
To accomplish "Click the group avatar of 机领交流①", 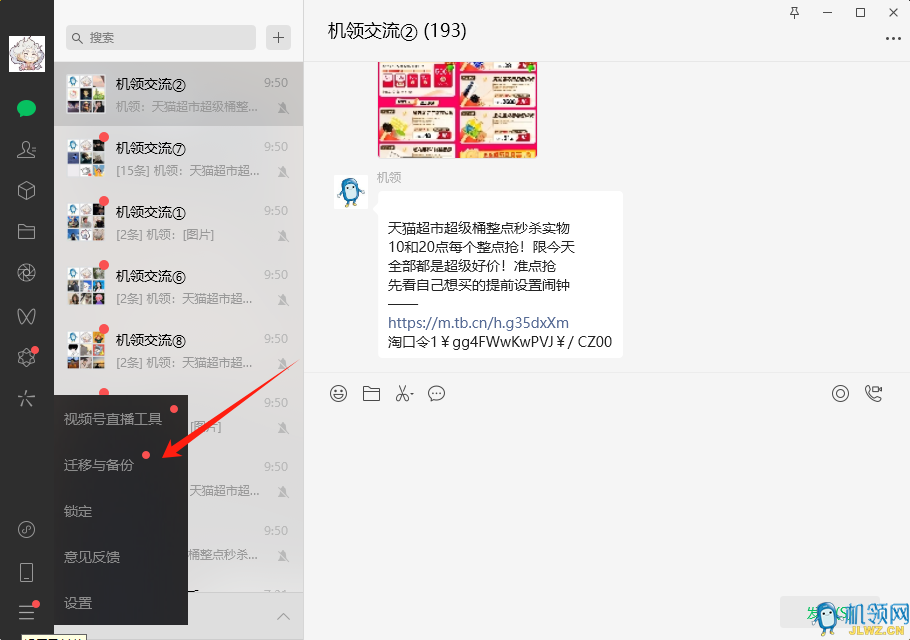I will click(86, 222).
